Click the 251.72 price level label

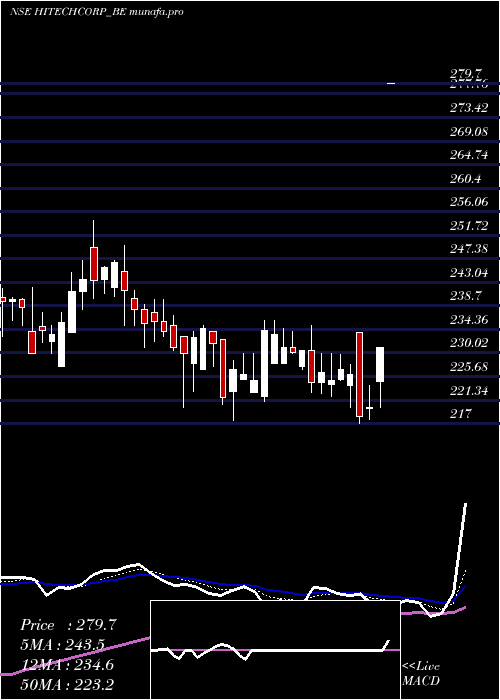(x=468, y=225)
